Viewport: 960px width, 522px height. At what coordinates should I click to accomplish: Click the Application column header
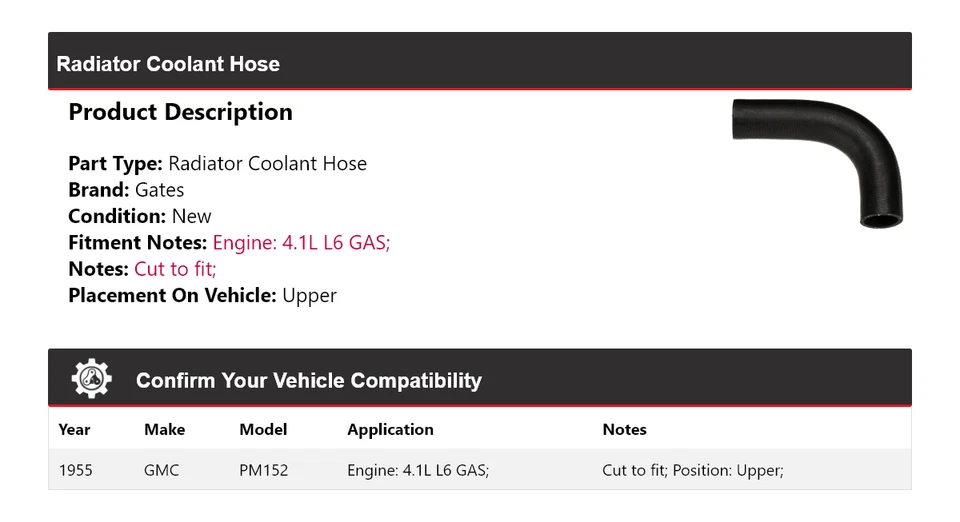390,430
